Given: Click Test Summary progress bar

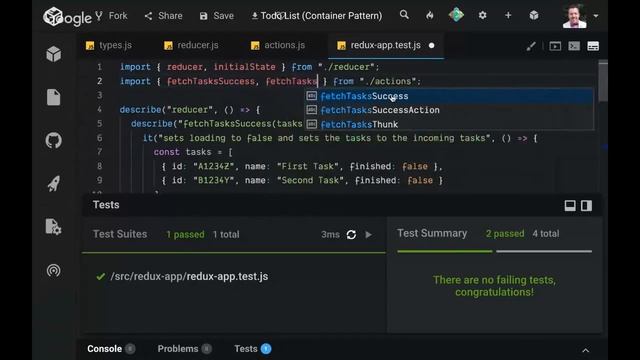Looking at the screenshot, I should coord(494,251).
